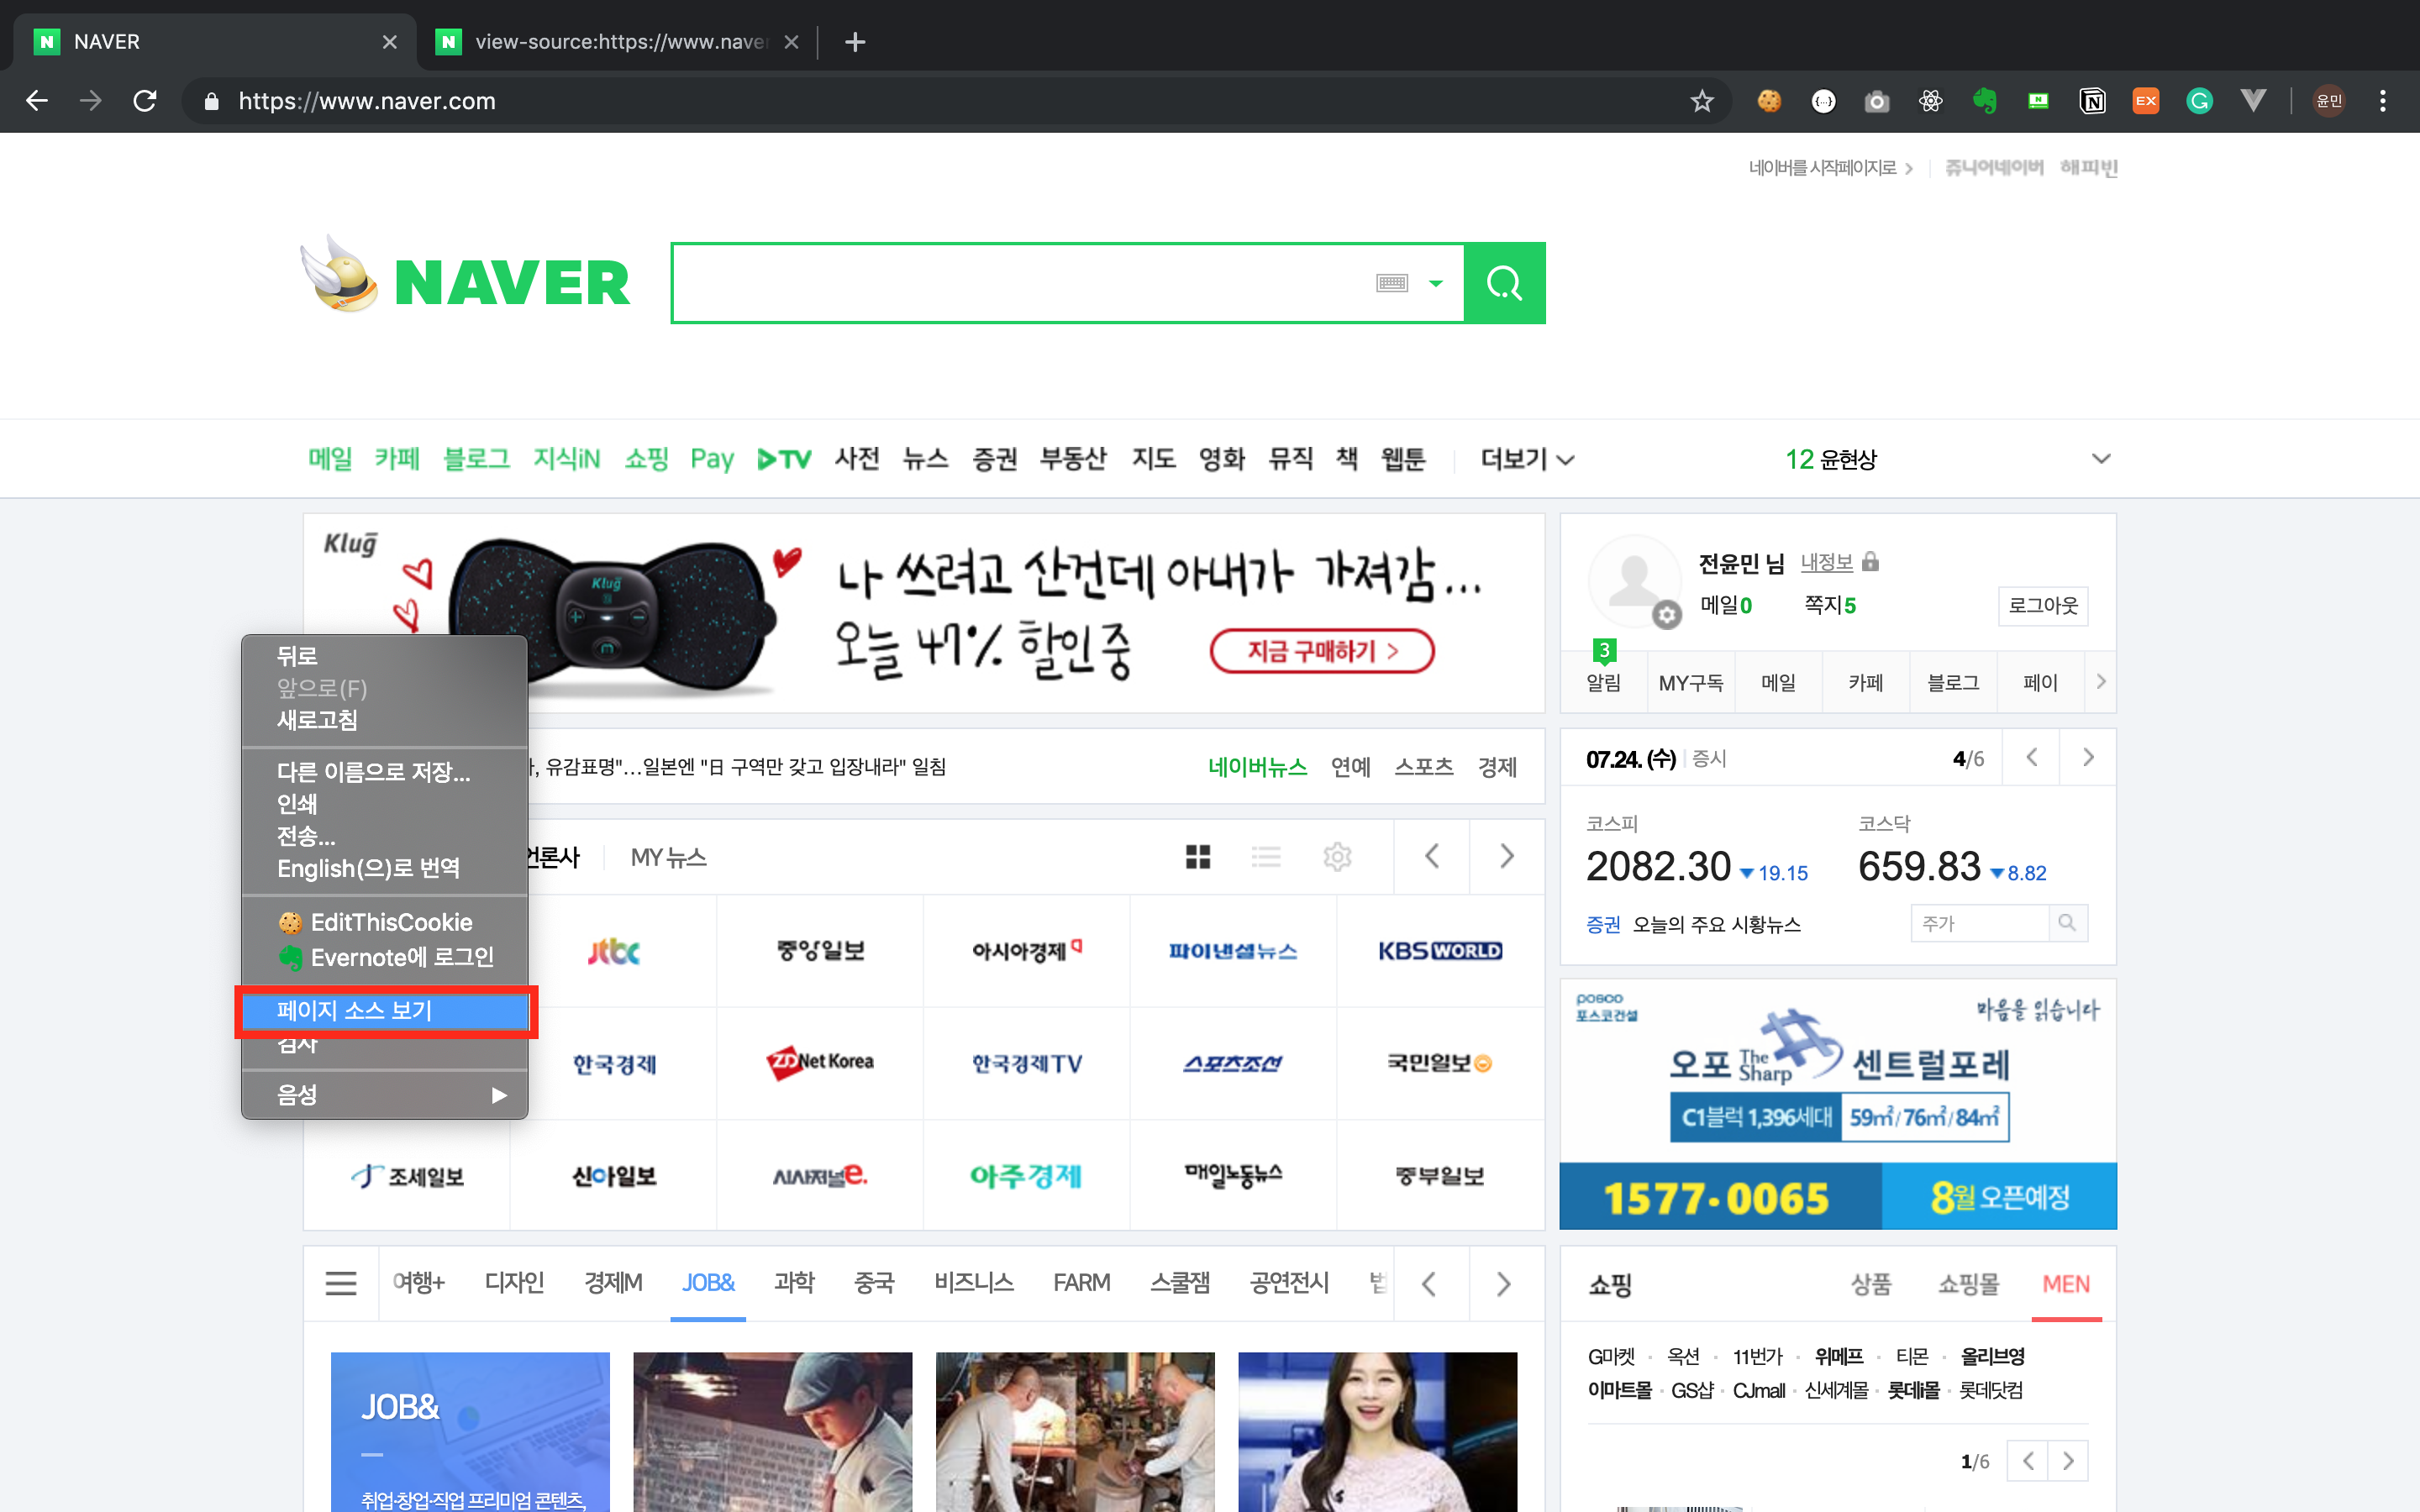The height and width of the screenshot is (1512, 2420).
Task: Expand the search autocomplete dropdown arrow
Action: [x=1436, y=283]
